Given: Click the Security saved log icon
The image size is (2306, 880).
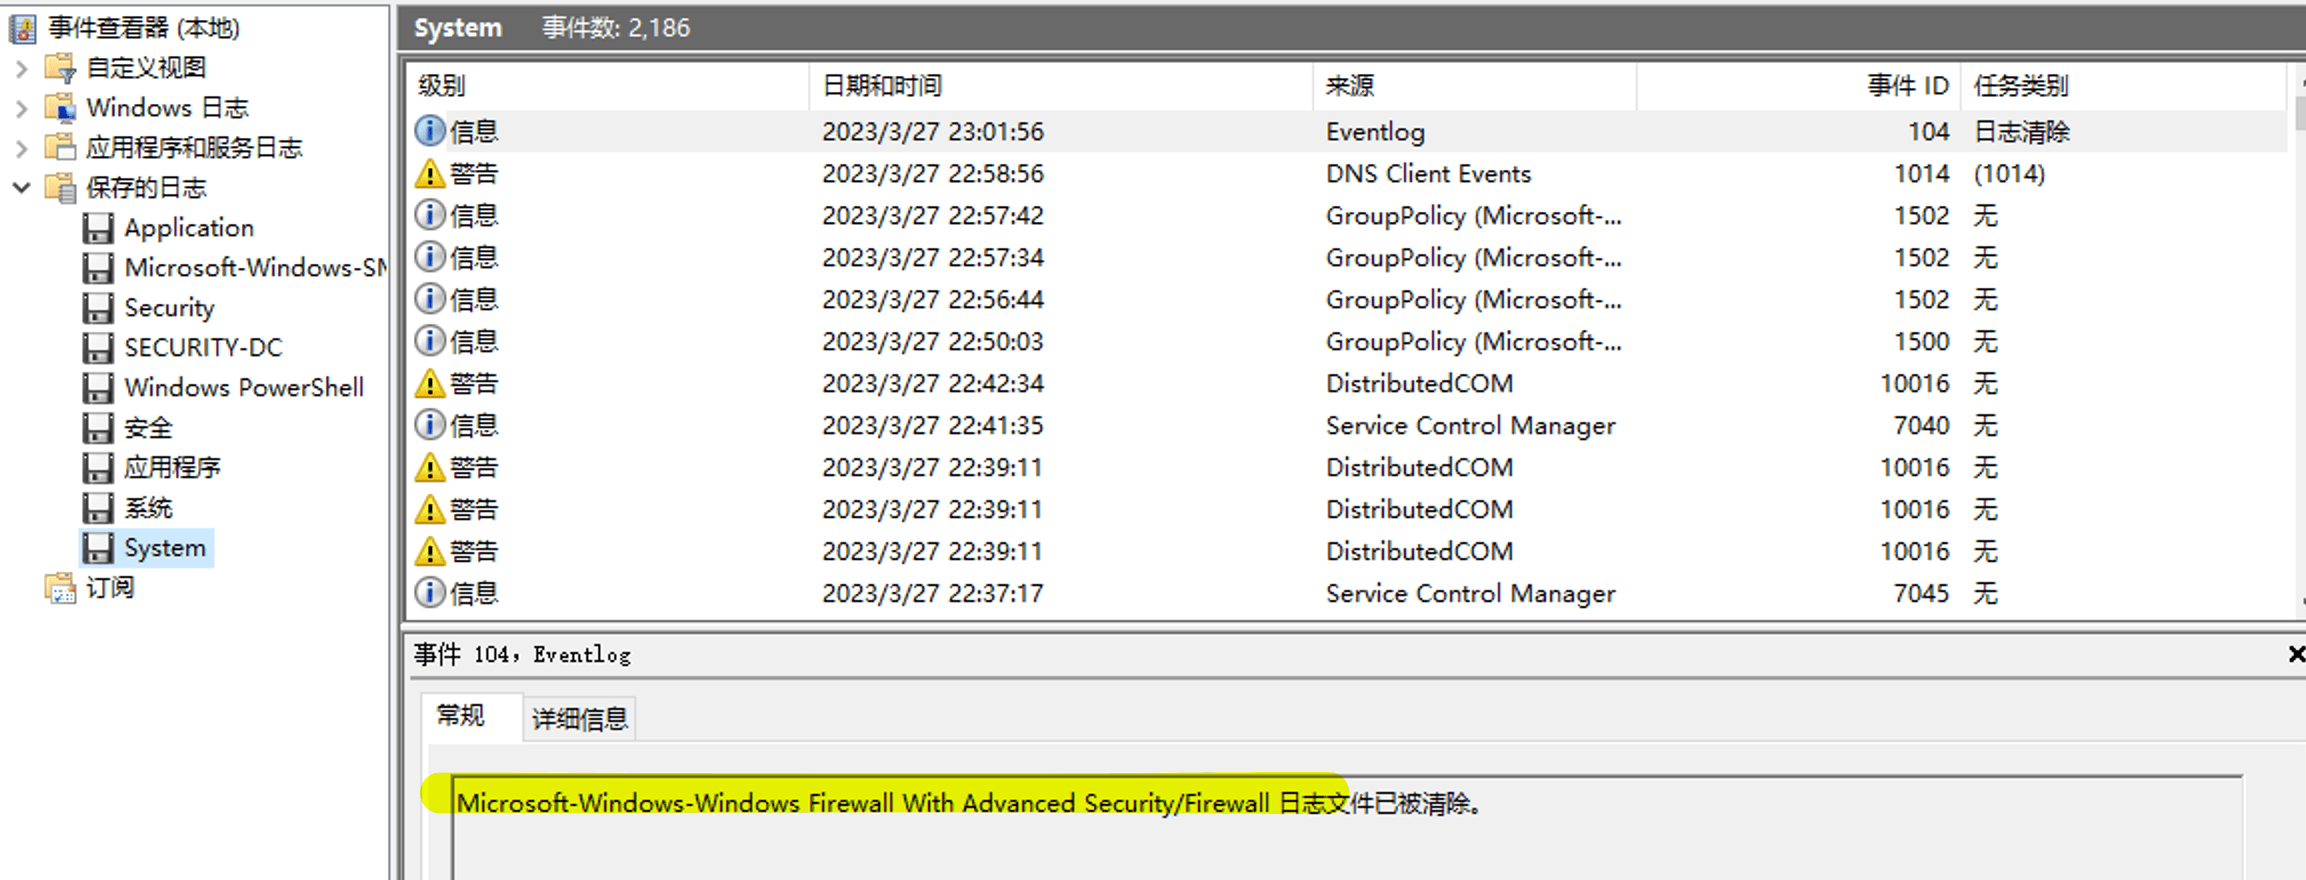Looking at the screenshot, I should pos(97,308).
